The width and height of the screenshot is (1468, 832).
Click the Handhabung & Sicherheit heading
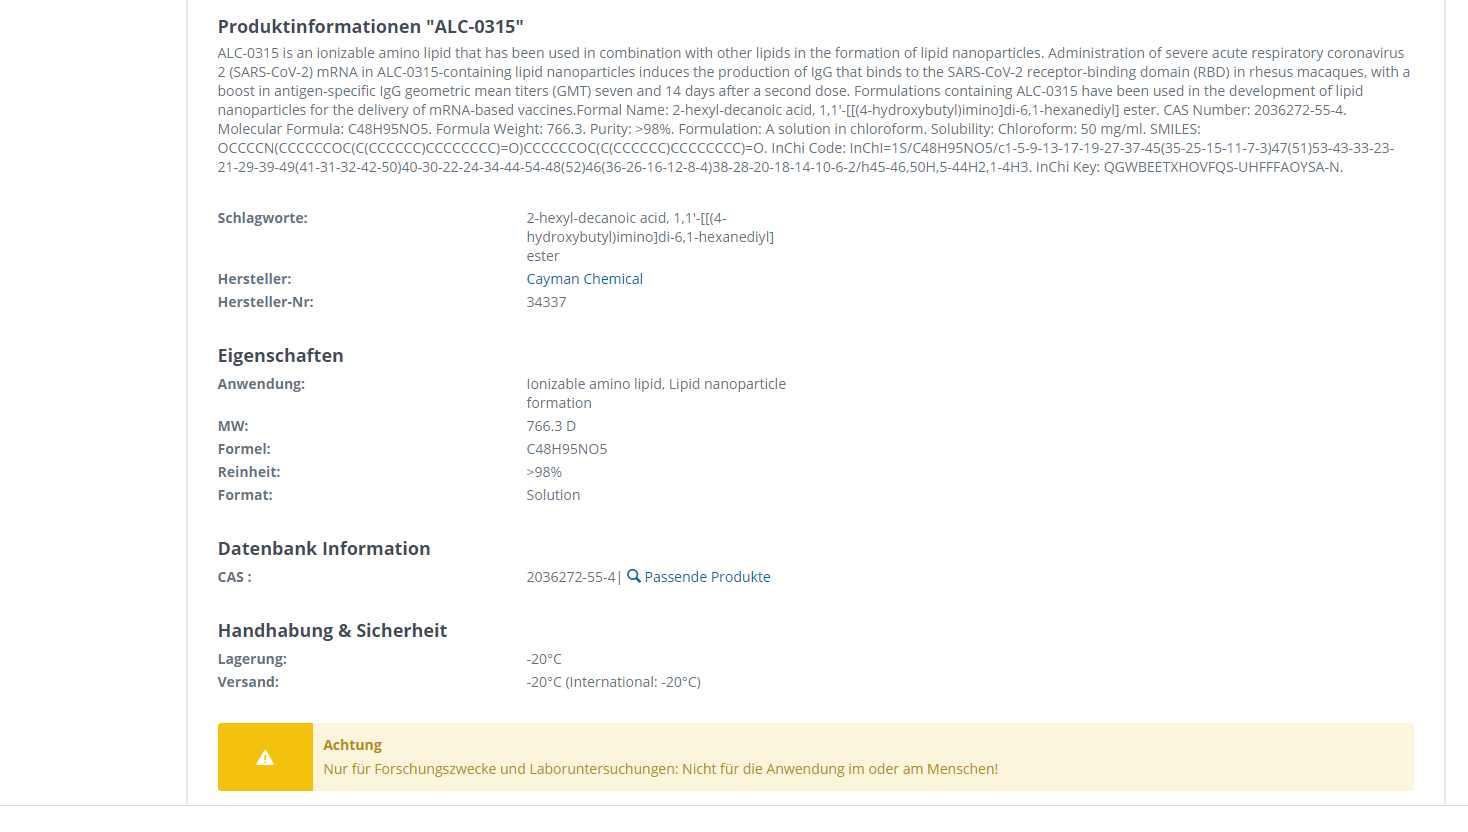332,631
